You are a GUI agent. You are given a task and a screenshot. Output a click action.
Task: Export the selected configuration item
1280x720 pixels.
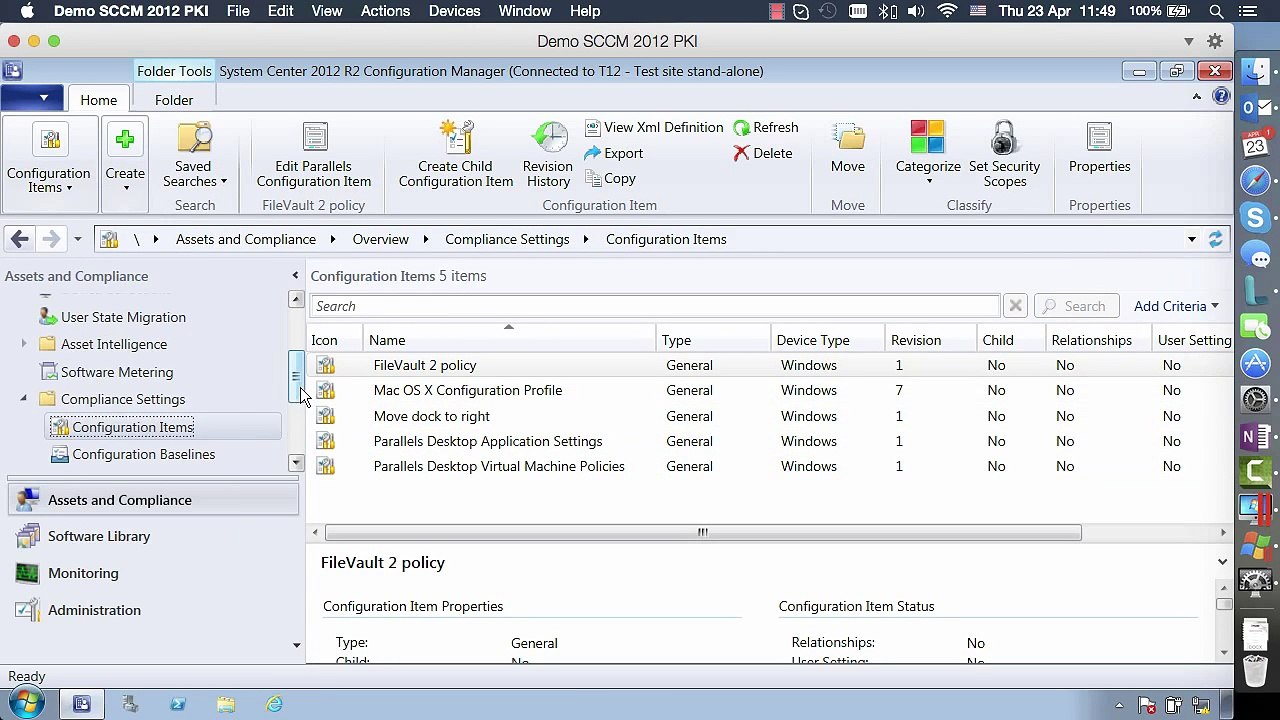pyautogui.click(x=614, y=153)
